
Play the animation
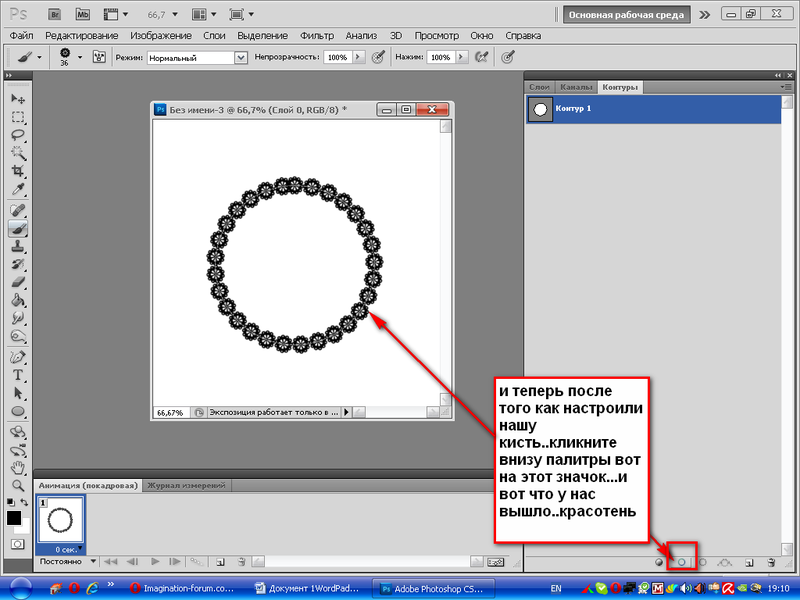(x=155, y=562)
